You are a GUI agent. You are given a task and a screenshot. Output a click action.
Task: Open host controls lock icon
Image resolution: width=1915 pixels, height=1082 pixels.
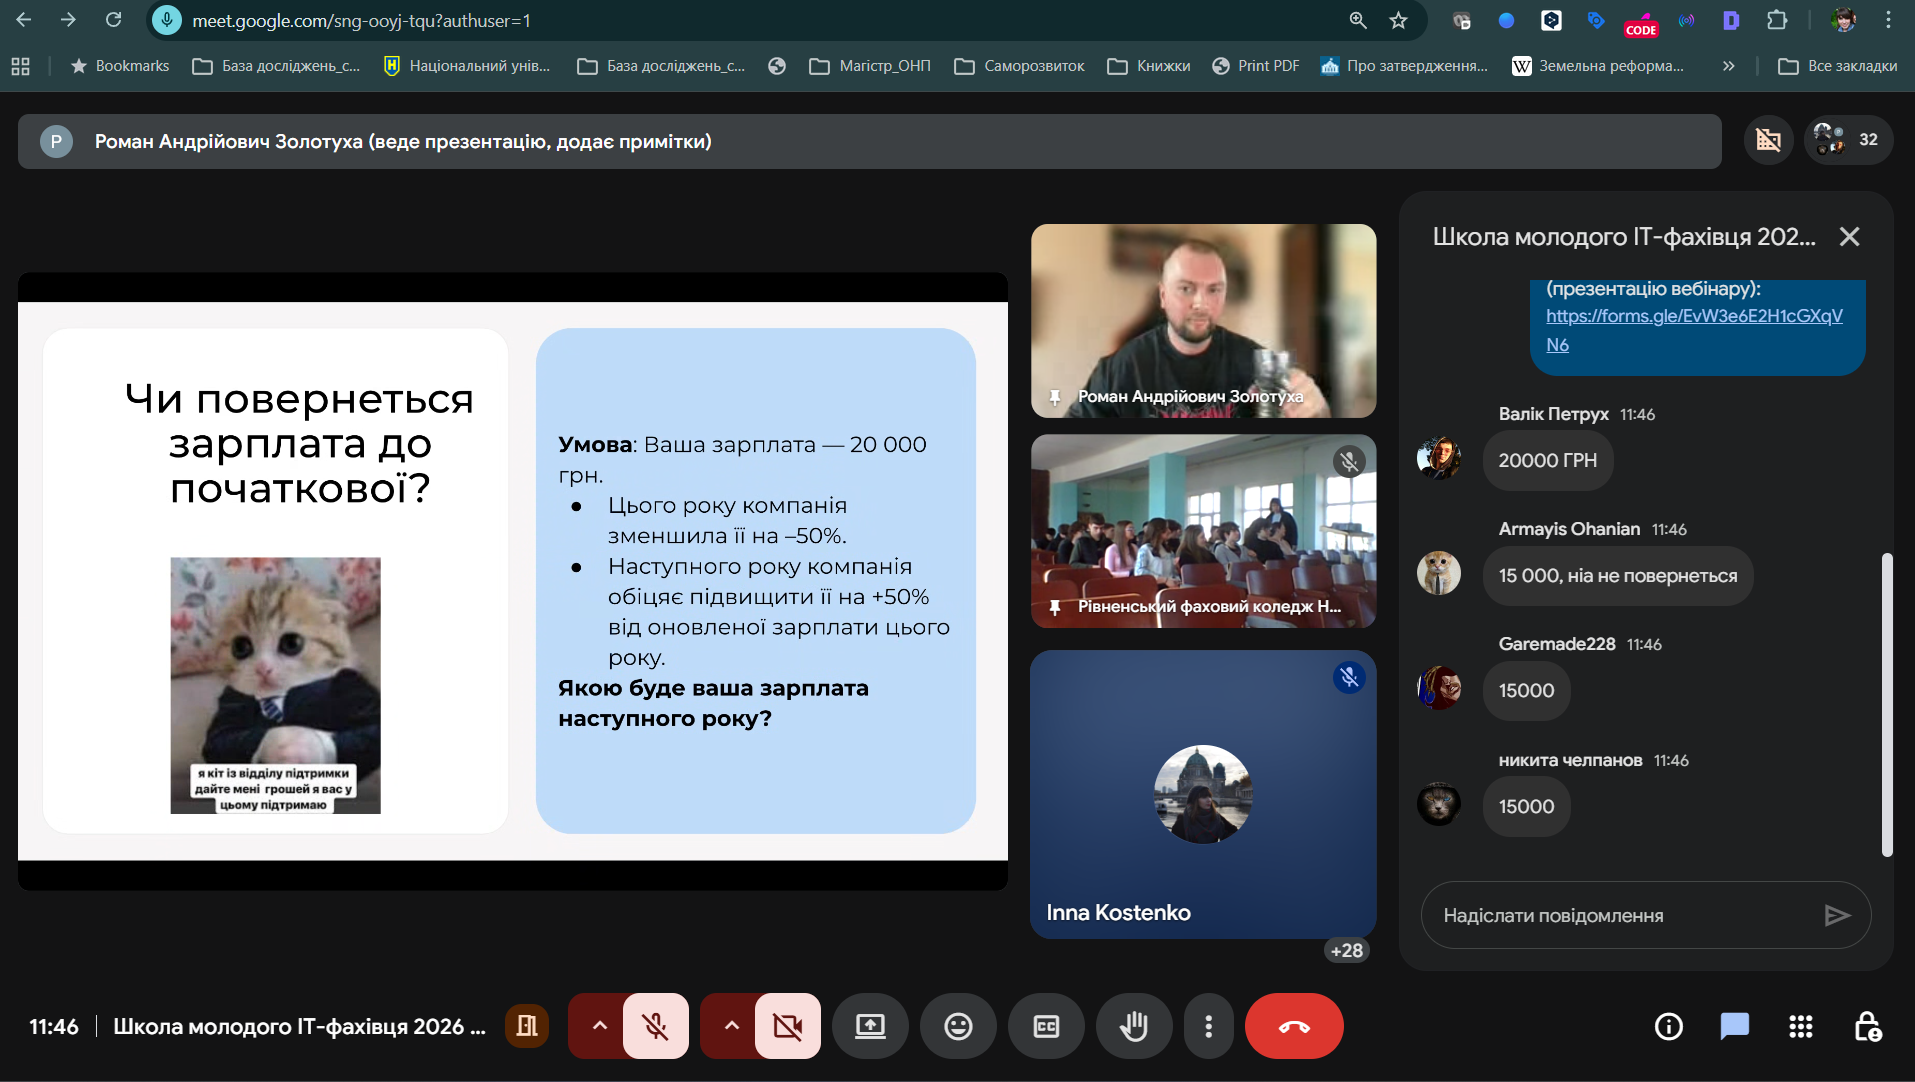click(x=1867, y=1026)
